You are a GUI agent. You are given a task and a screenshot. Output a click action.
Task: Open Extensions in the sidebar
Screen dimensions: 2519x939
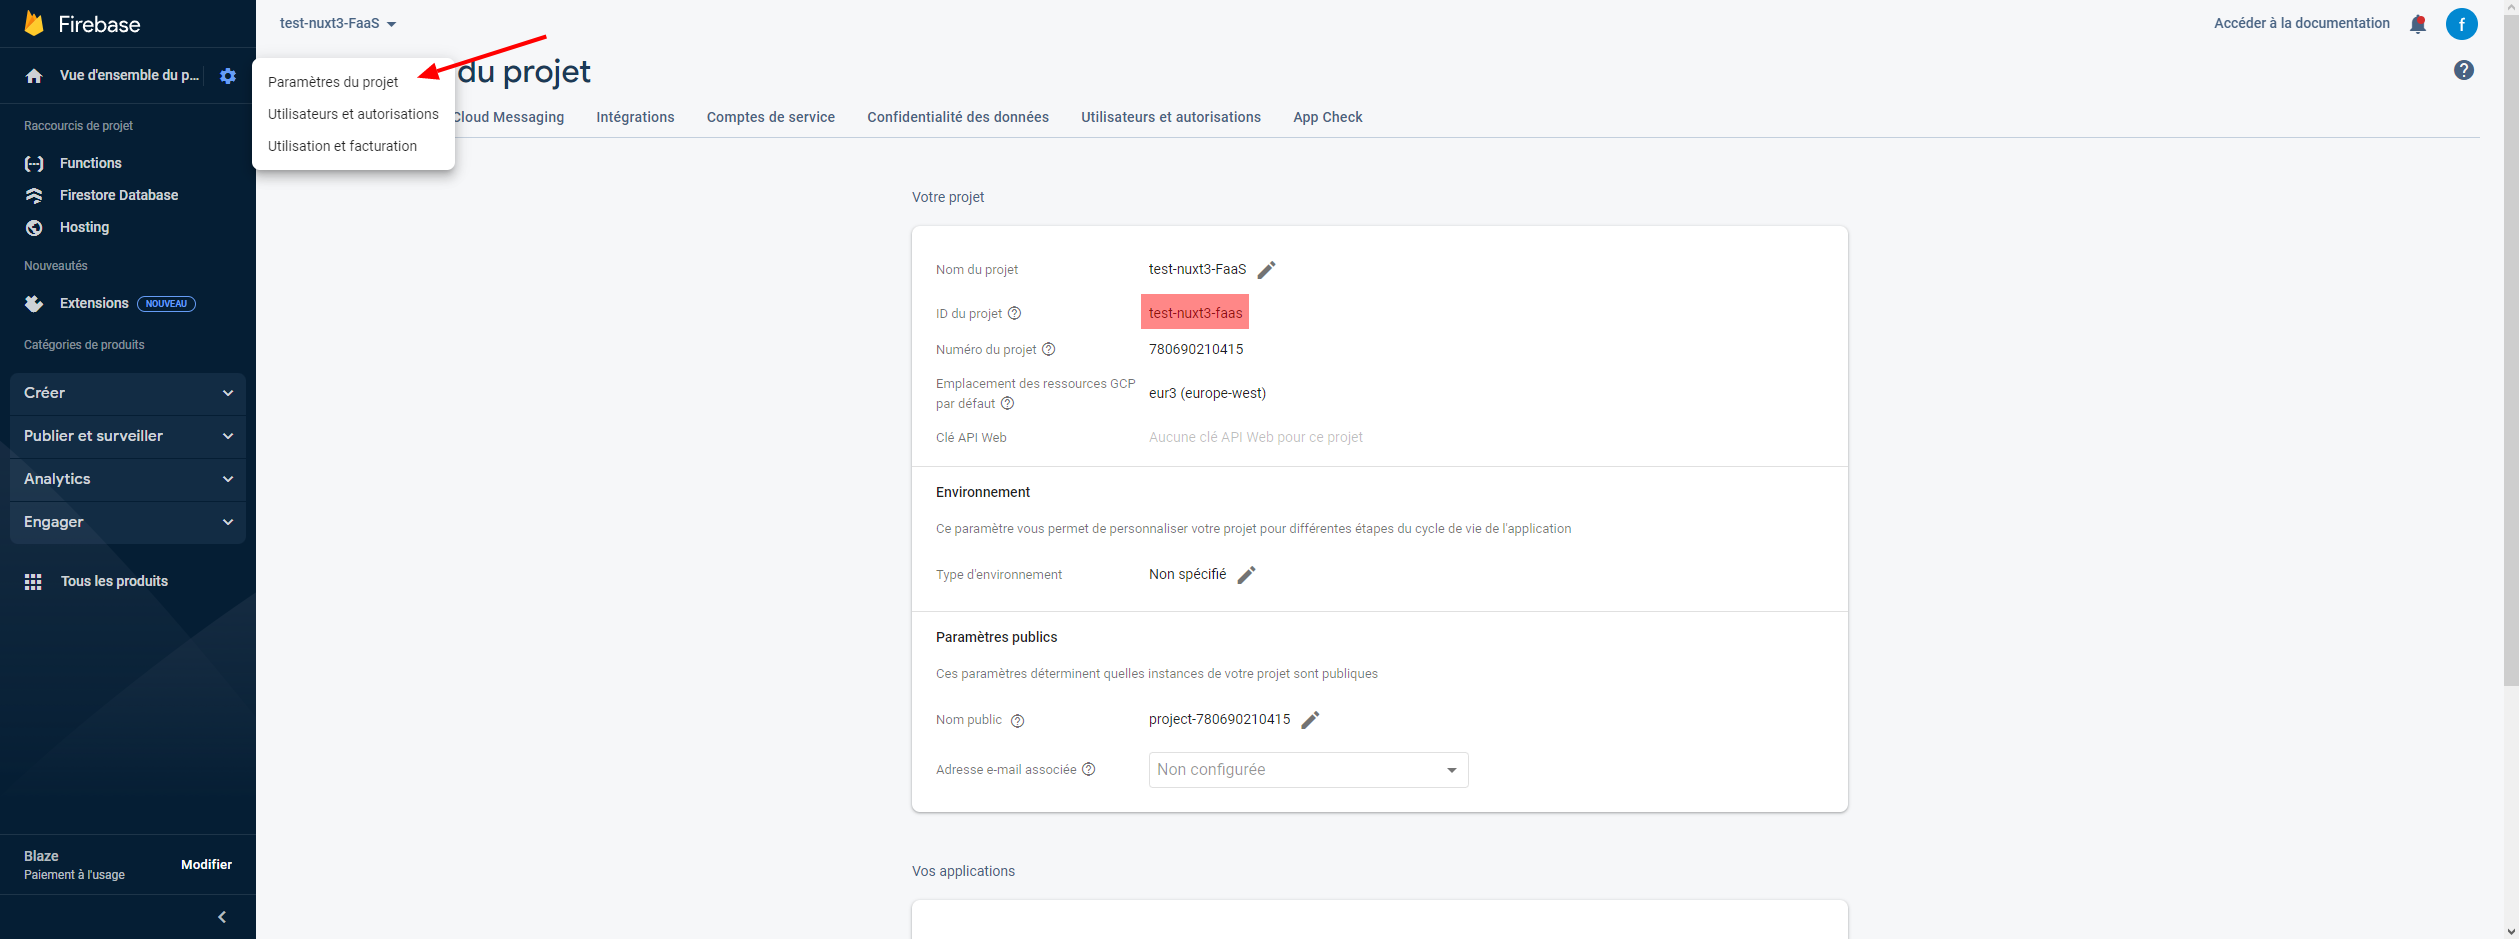(x=94, y=303)
